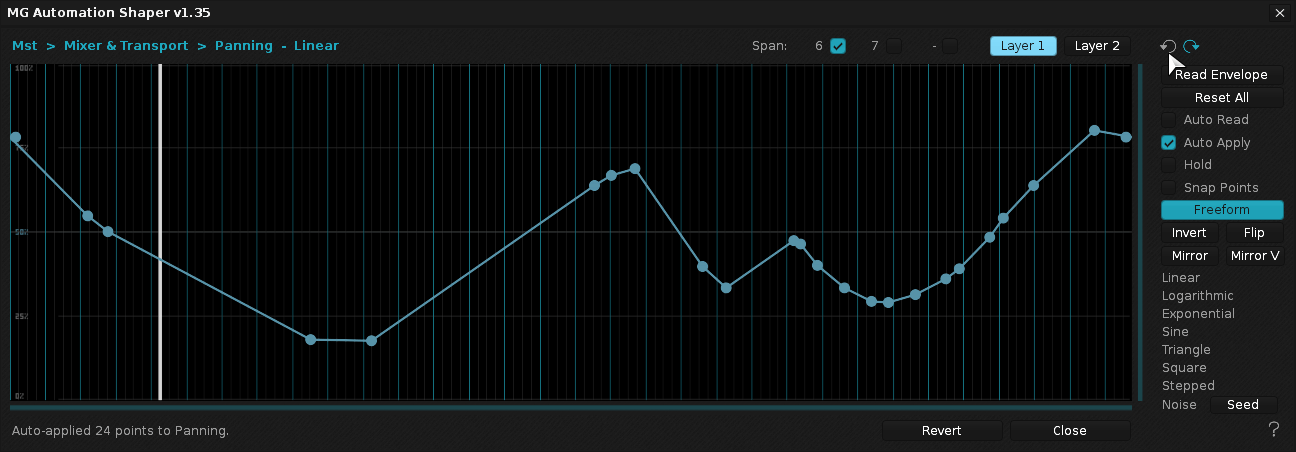Enable the Span dash checkbox

(950, 46)
